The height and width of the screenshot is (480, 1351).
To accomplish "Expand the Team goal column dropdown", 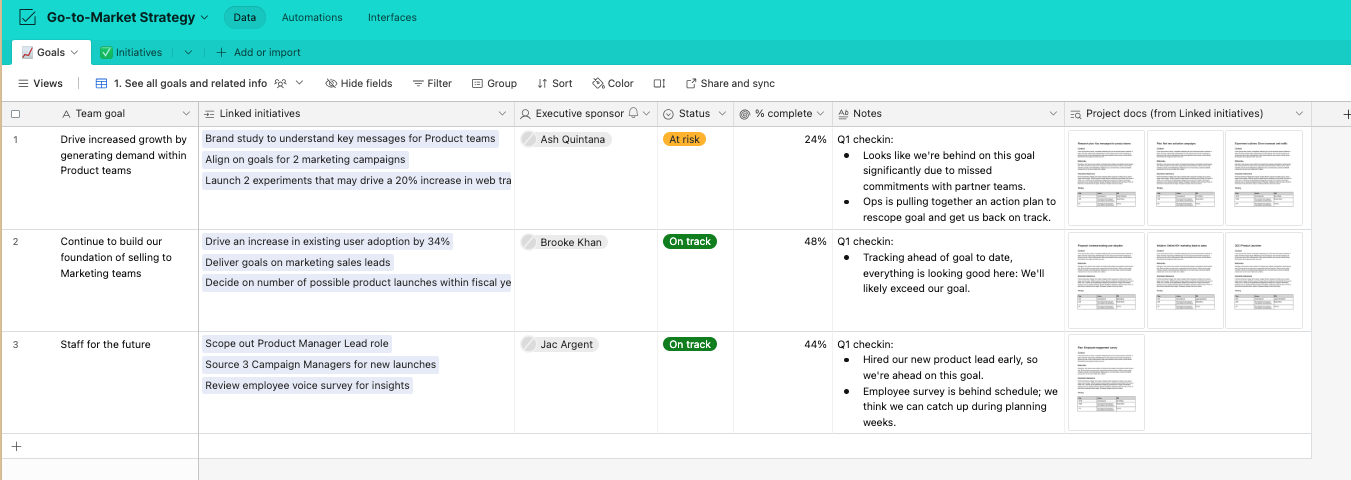I will [186, 114].
